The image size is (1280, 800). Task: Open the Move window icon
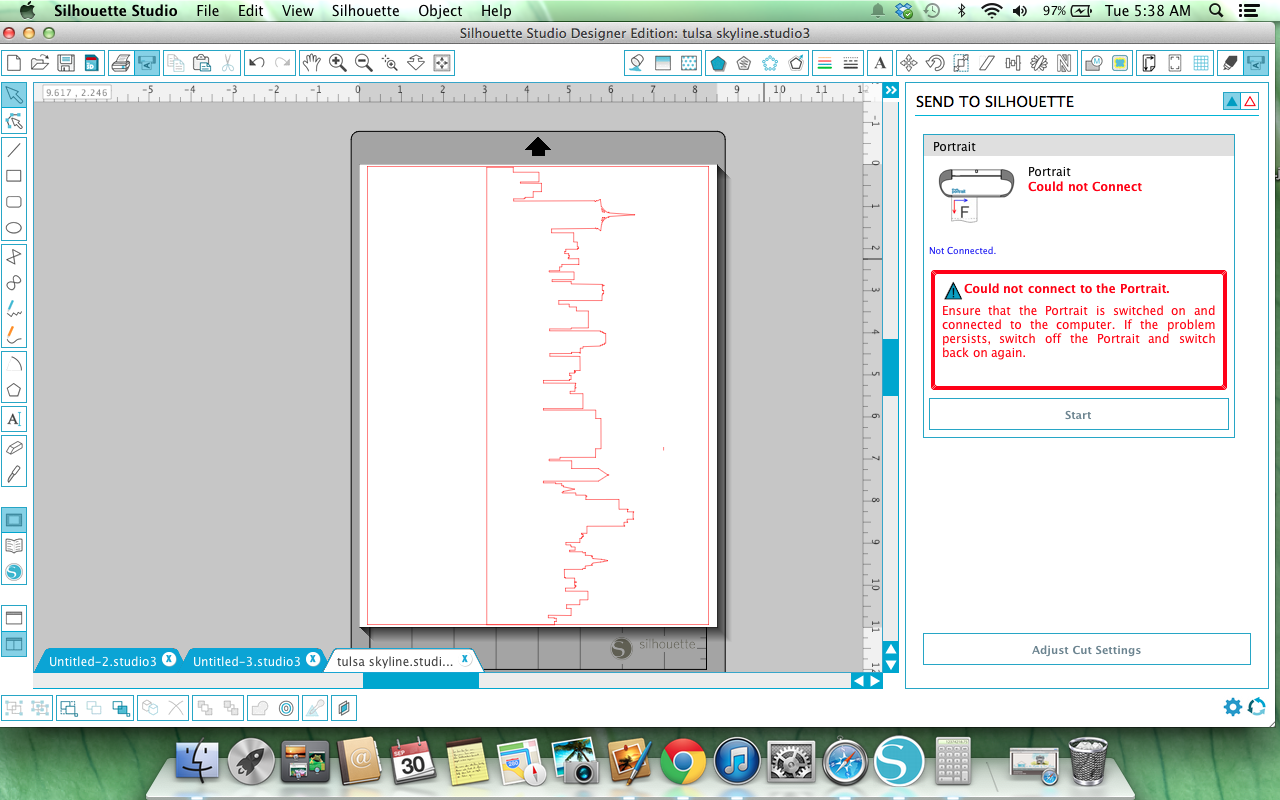coord(909,63)
